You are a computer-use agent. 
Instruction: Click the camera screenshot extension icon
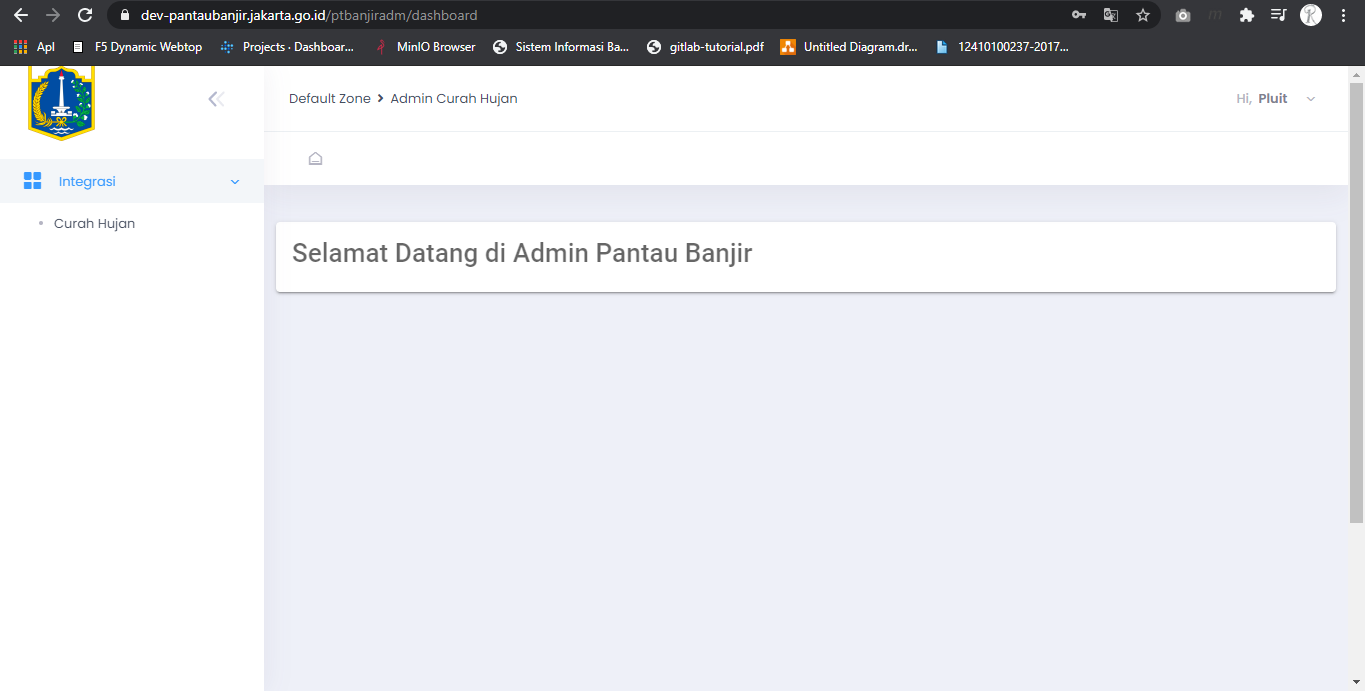point(1183,15)
